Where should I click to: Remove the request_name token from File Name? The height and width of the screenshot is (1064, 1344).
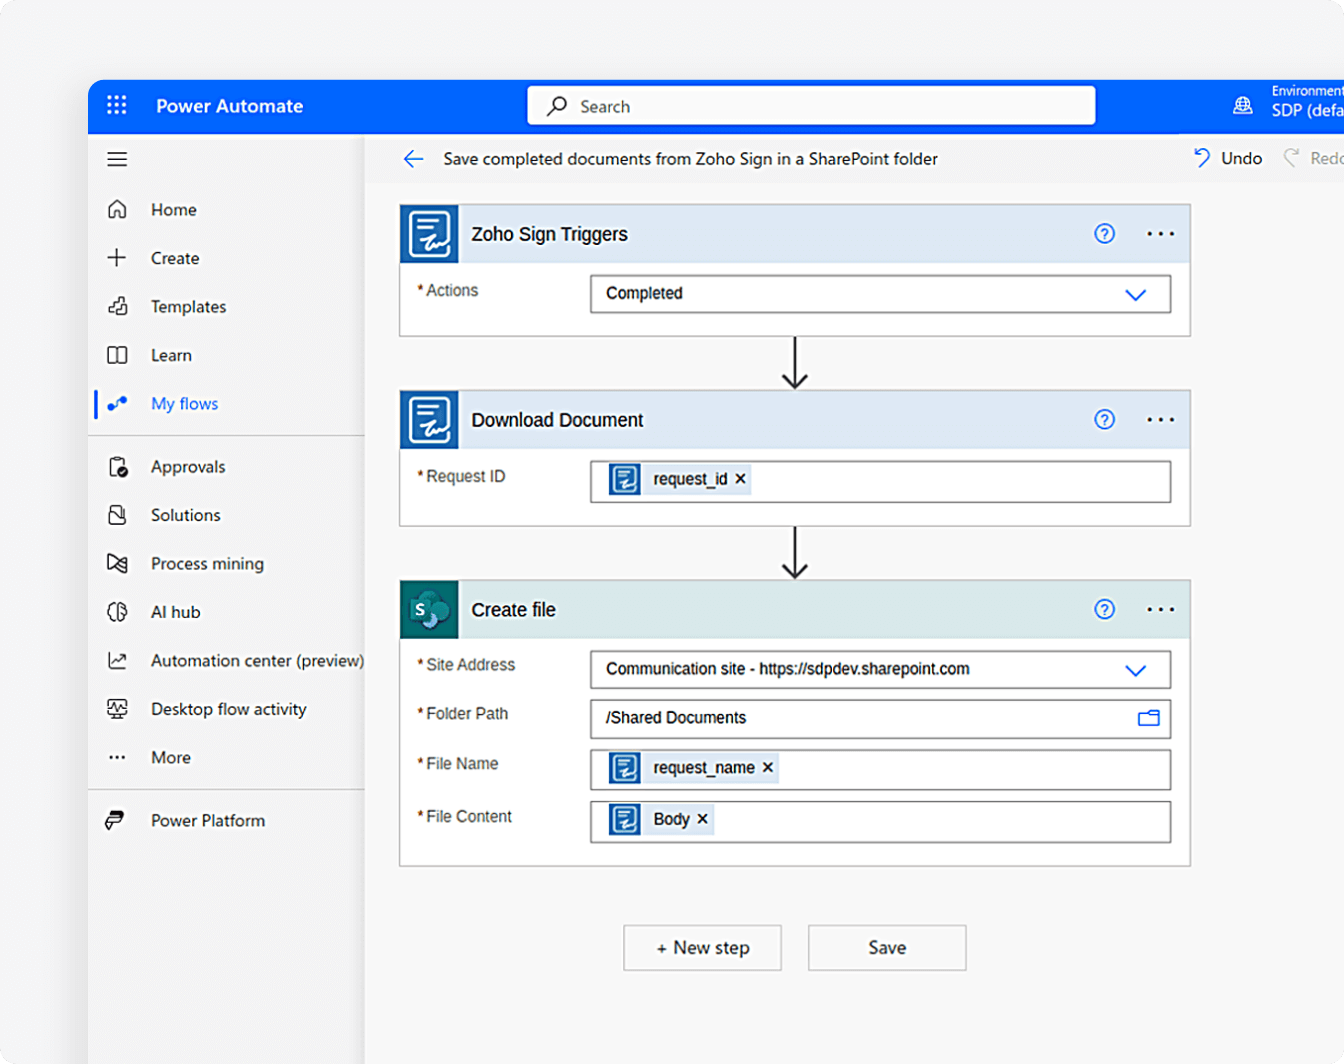coord(768,768)
